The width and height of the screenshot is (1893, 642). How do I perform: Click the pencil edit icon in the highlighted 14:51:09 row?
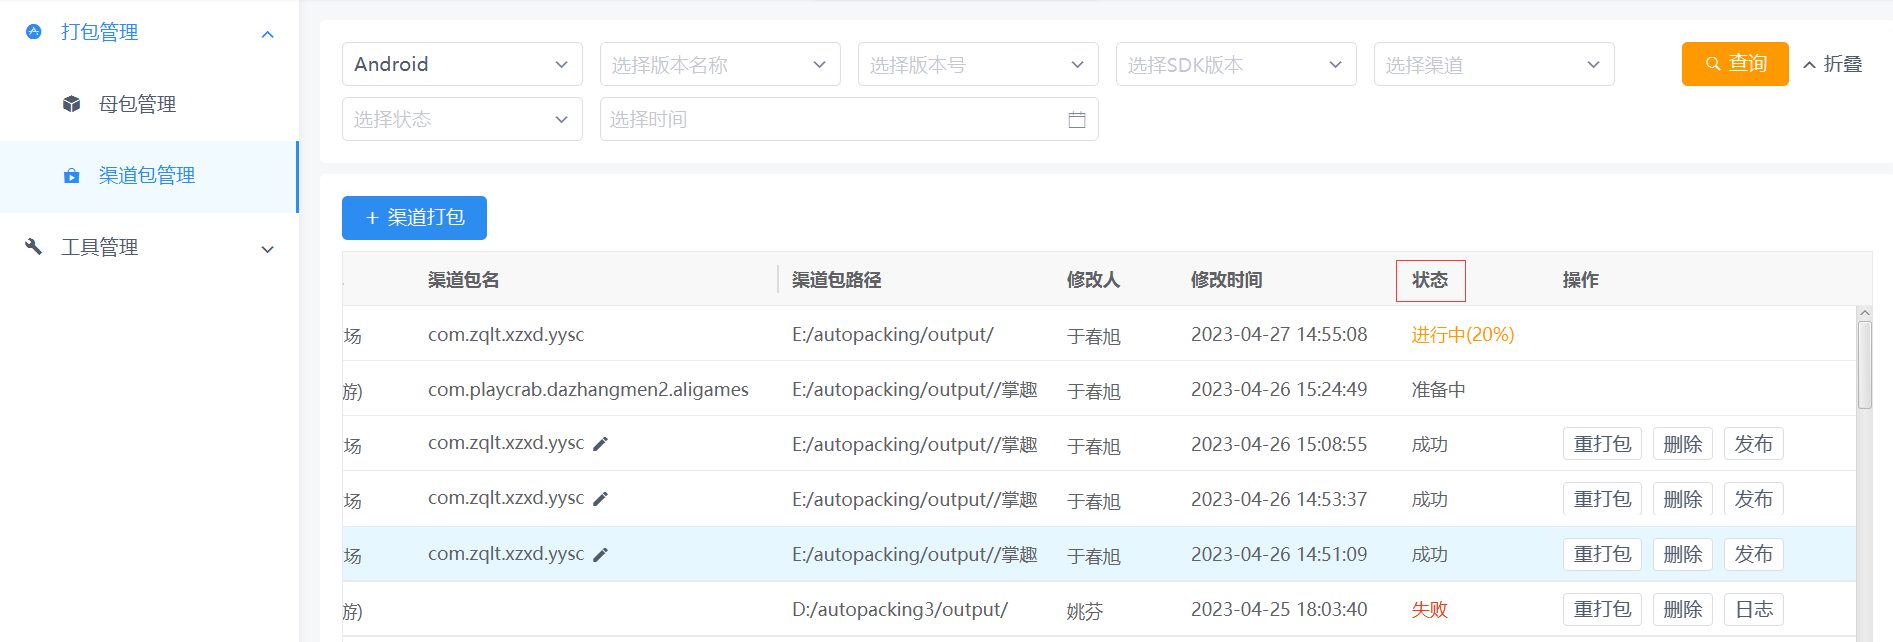[600, 555]
